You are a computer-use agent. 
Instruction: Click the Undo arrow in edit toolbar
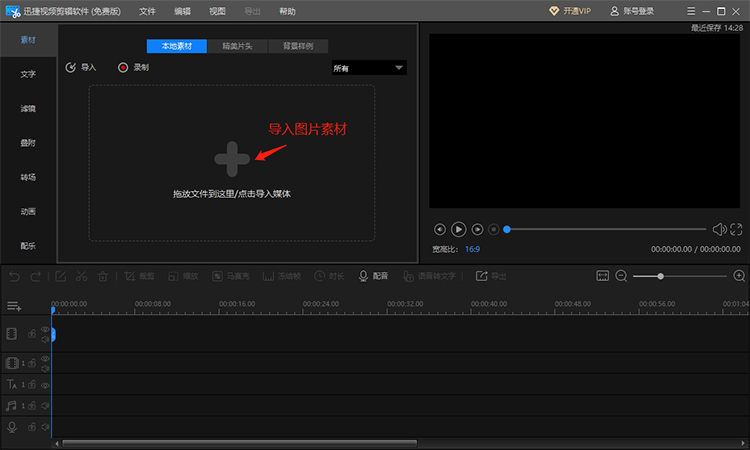click(x=14, y=276)
